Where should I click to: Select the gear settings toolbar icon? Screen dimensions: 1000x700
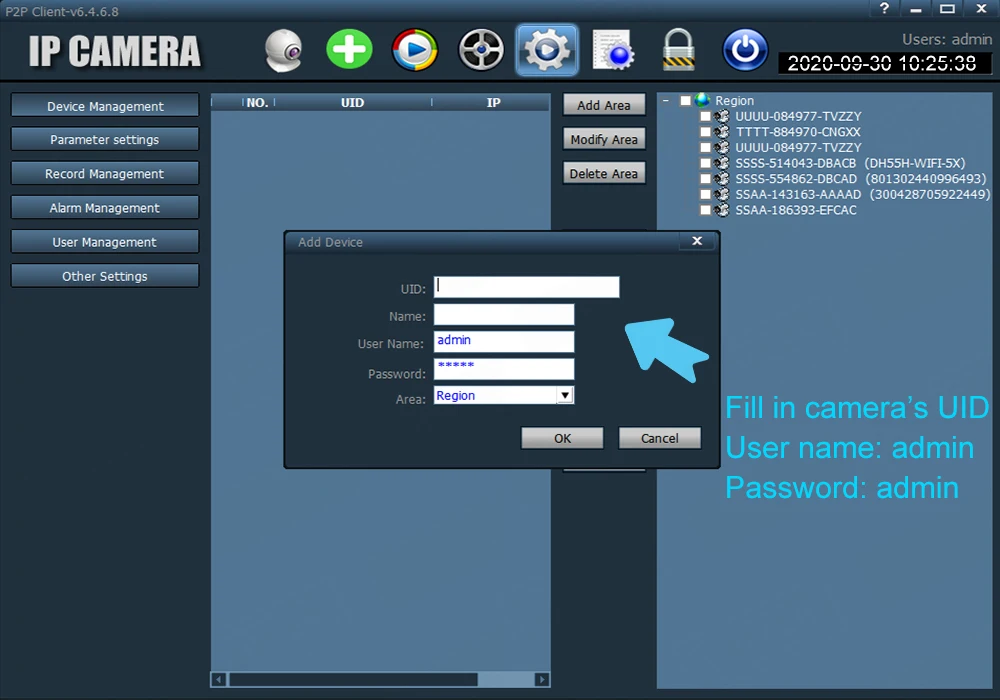click(547, 50)
